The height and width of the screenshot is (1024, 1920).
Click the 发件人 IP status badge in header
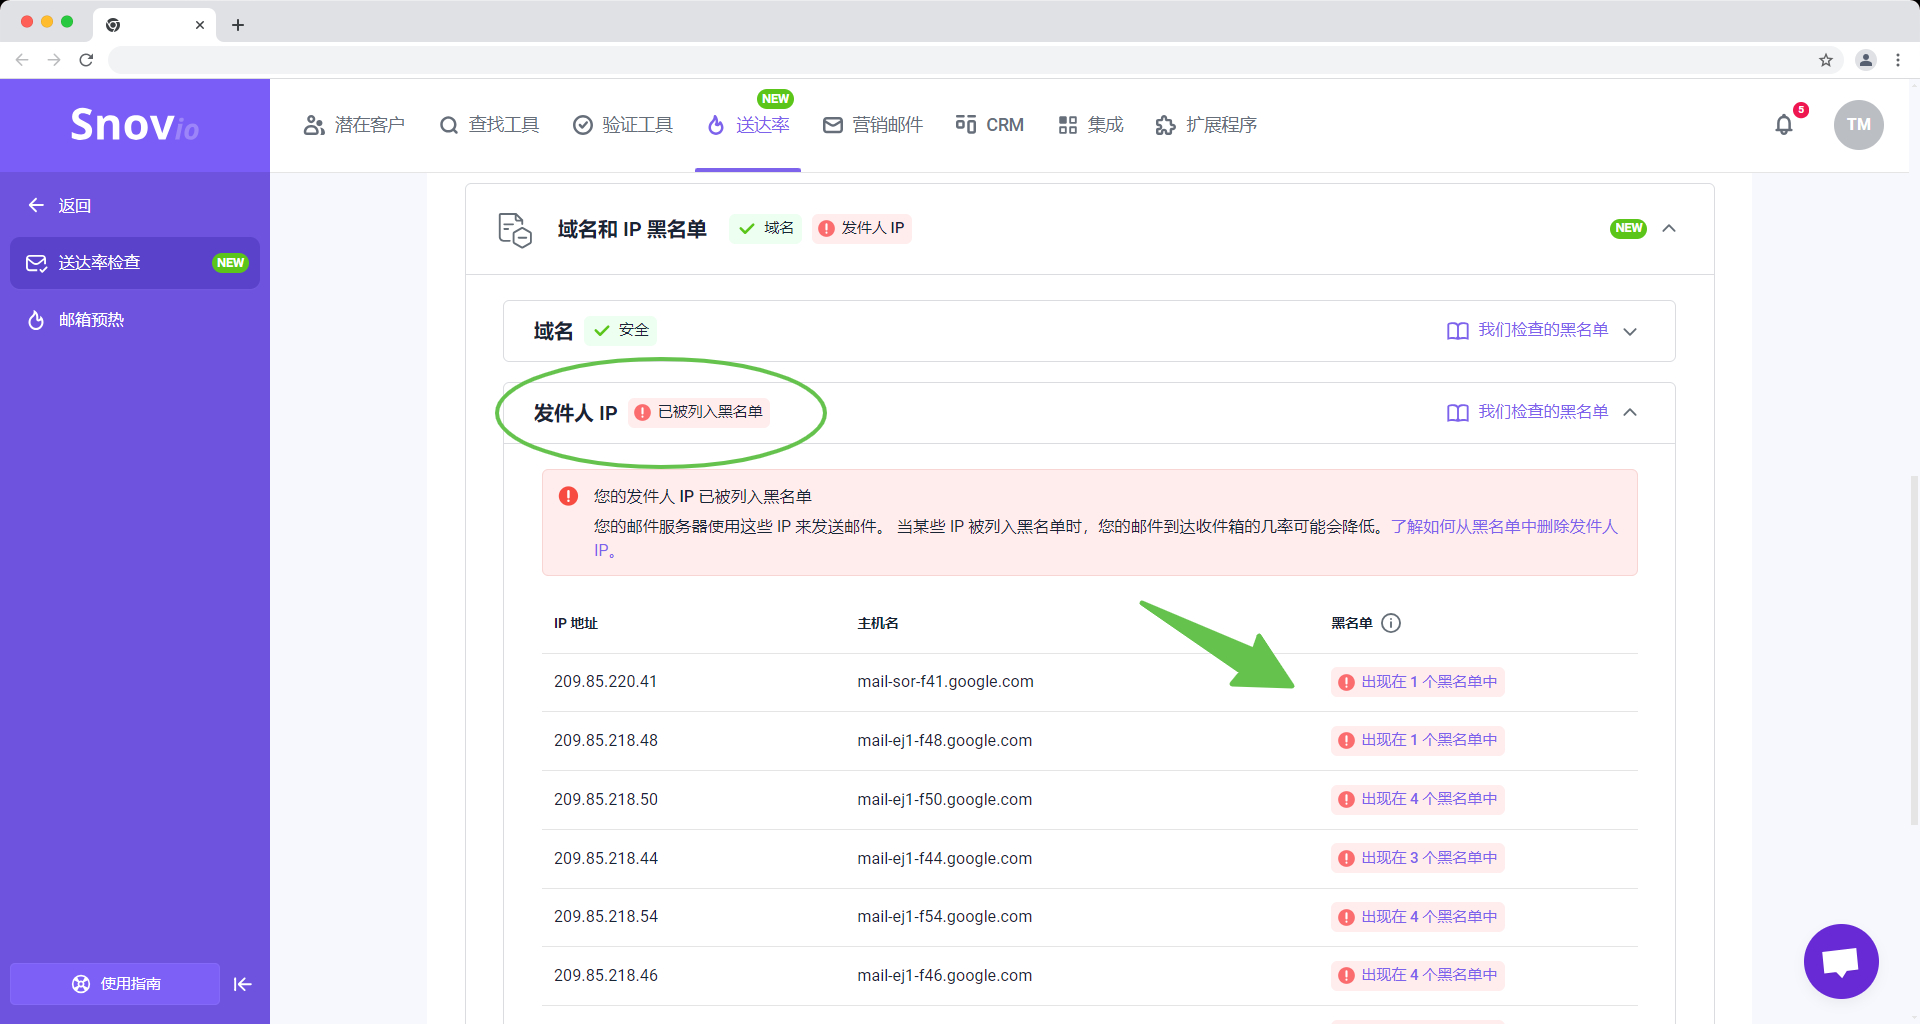coord(861,228)
